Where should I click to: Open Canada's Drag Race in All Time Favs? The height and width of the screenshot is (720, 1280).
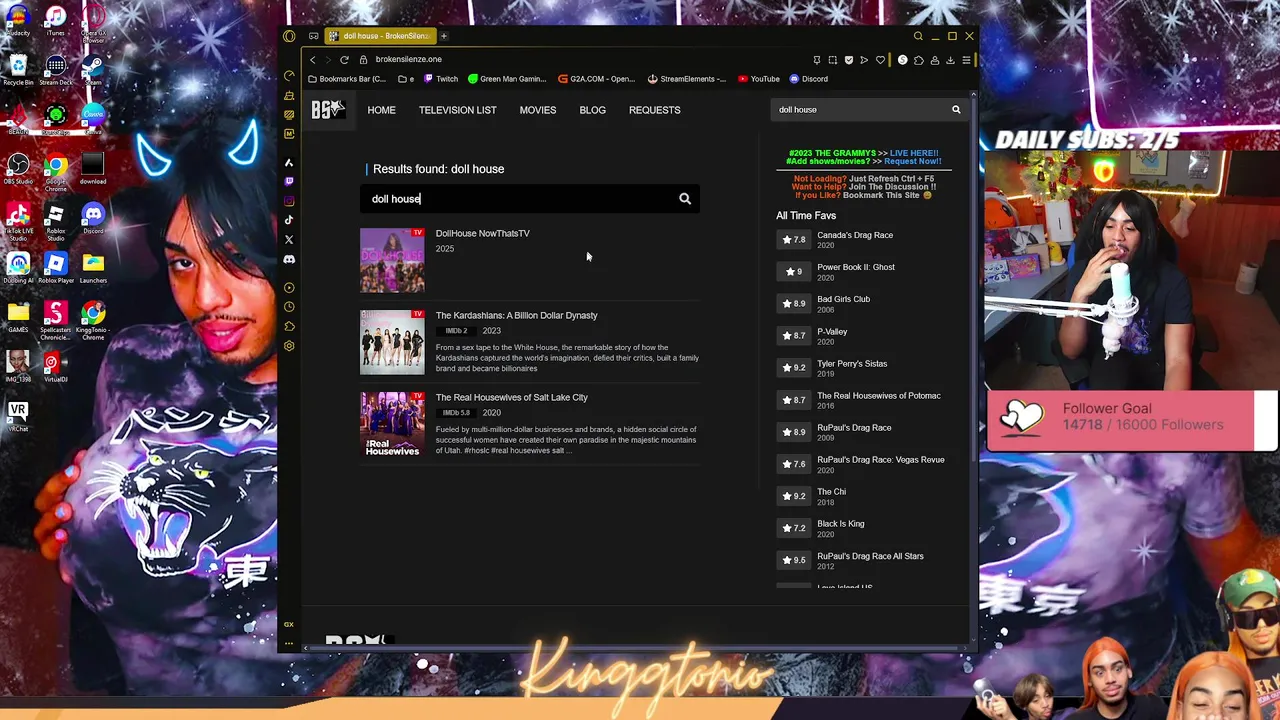(x=855, y=235)
